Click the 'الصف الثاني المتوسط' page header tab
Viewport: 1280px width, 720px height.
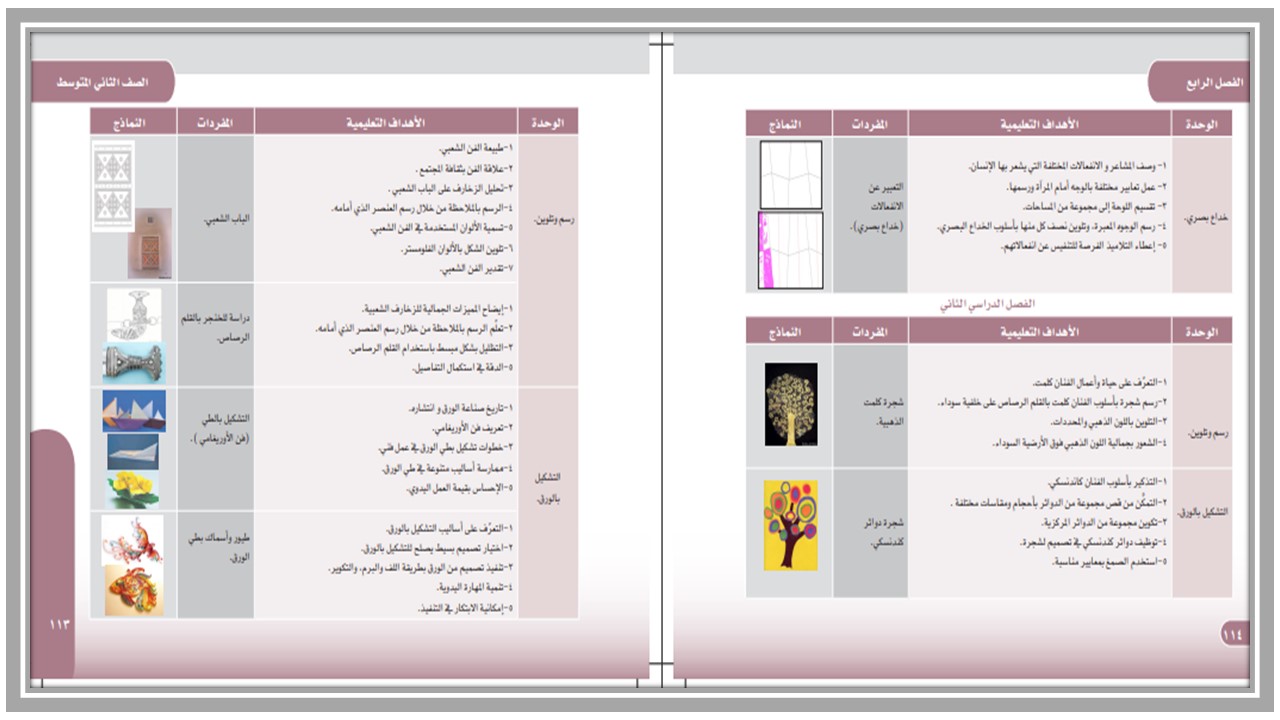tap(102, 81)
